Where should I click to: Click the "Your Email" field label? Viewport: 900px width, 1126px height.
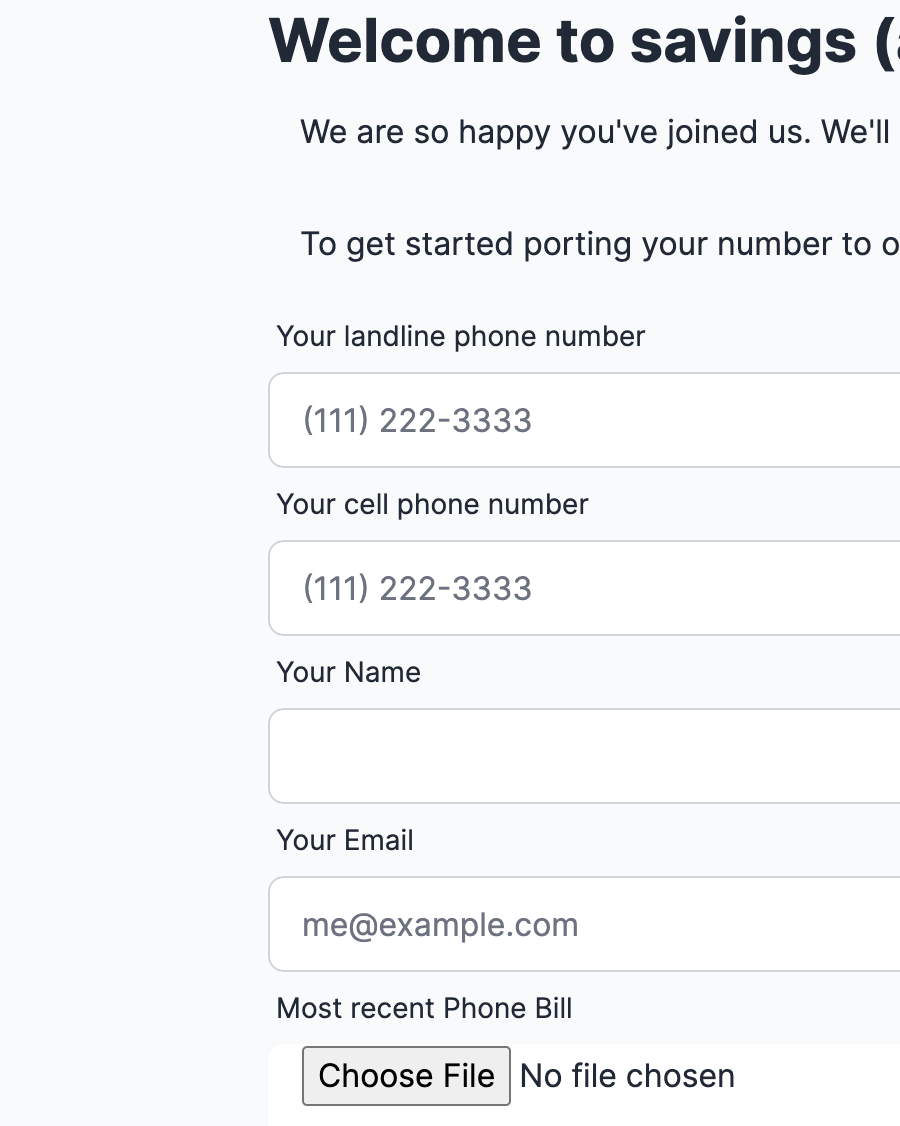coord(345,840)
